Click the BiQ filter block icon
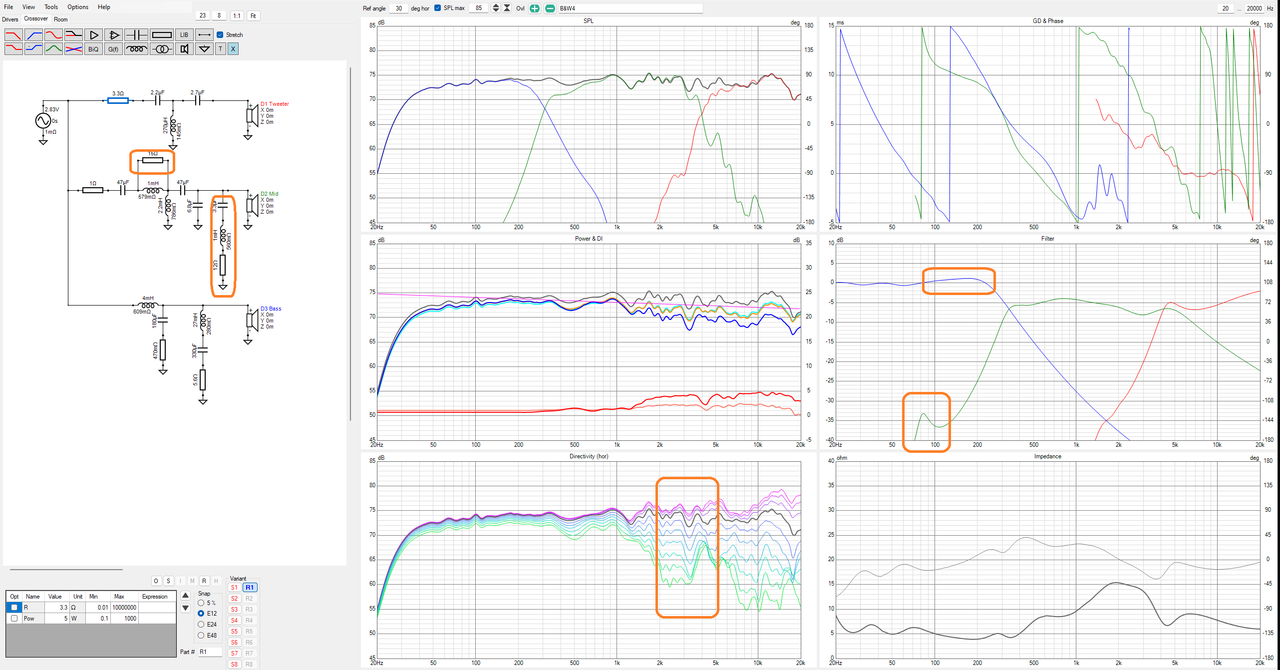Viewport: 1280px width, 670px height. 93,49
